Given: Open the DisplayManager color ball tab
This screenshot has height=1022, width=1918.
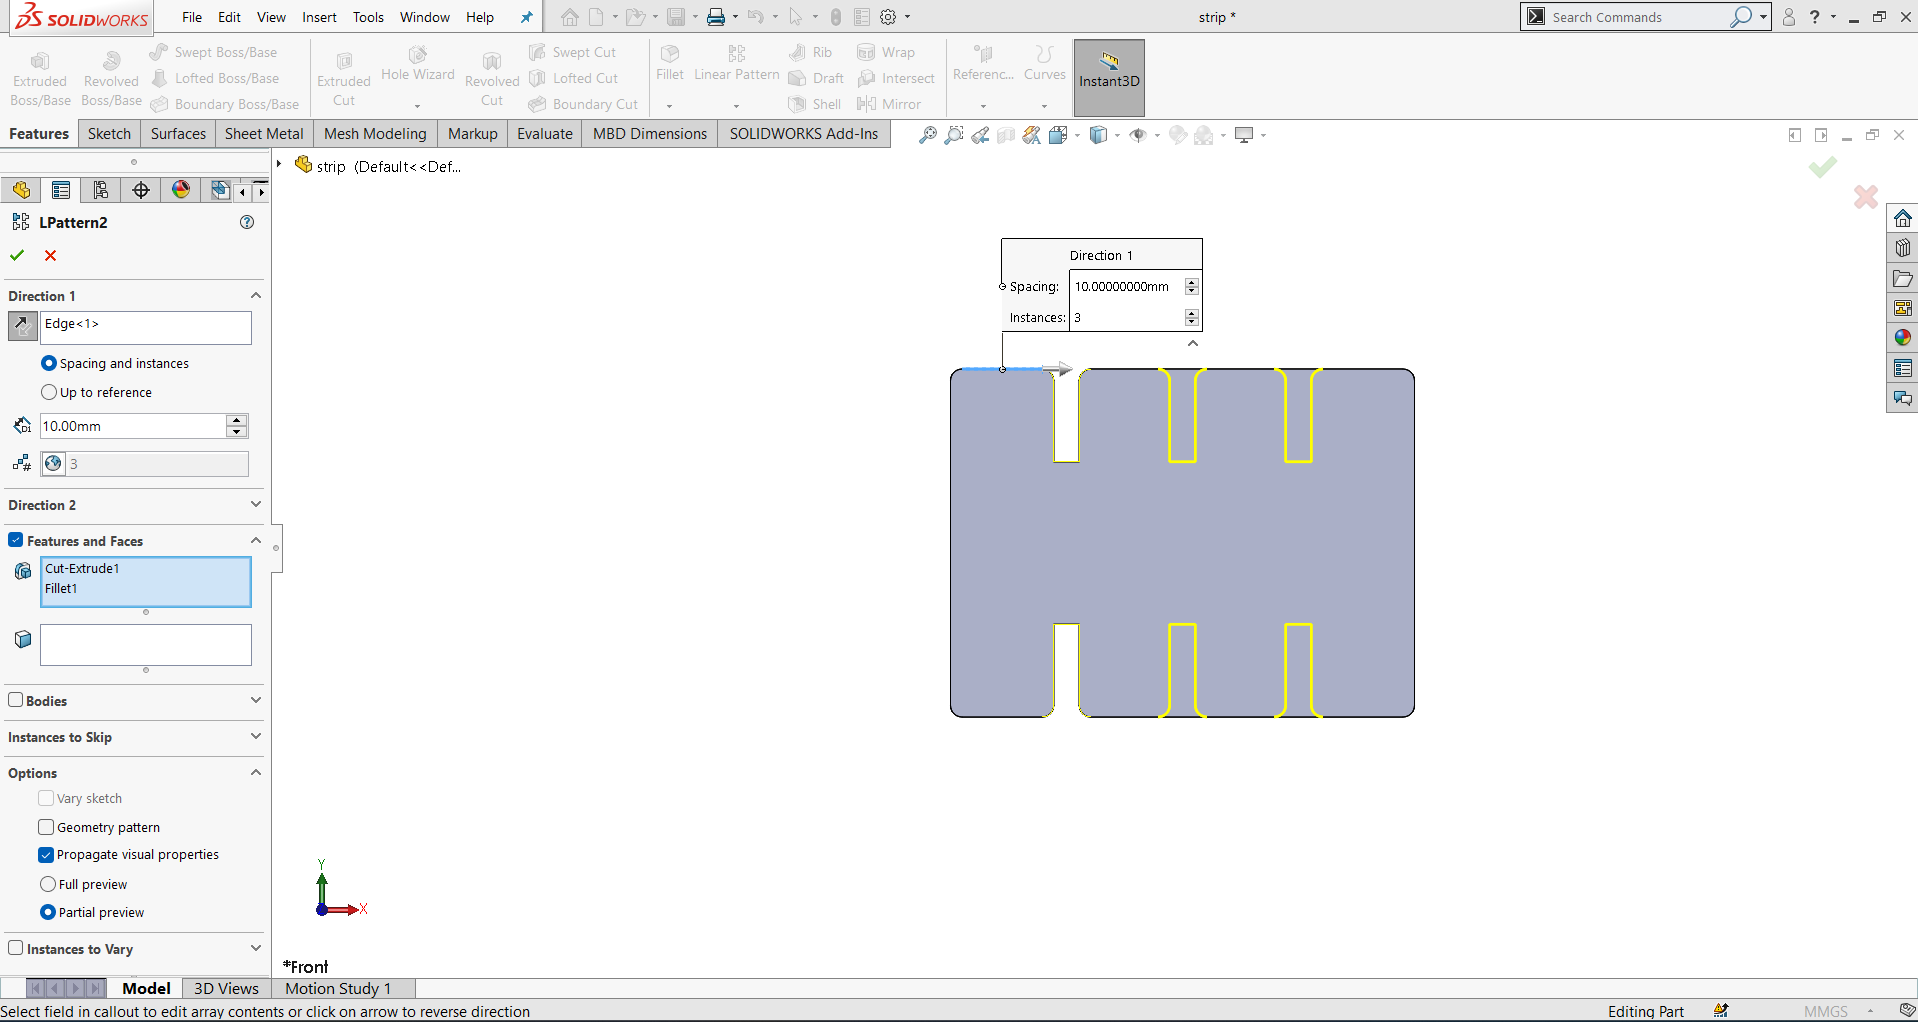Looking at the screenshot, I should (181, 190).
